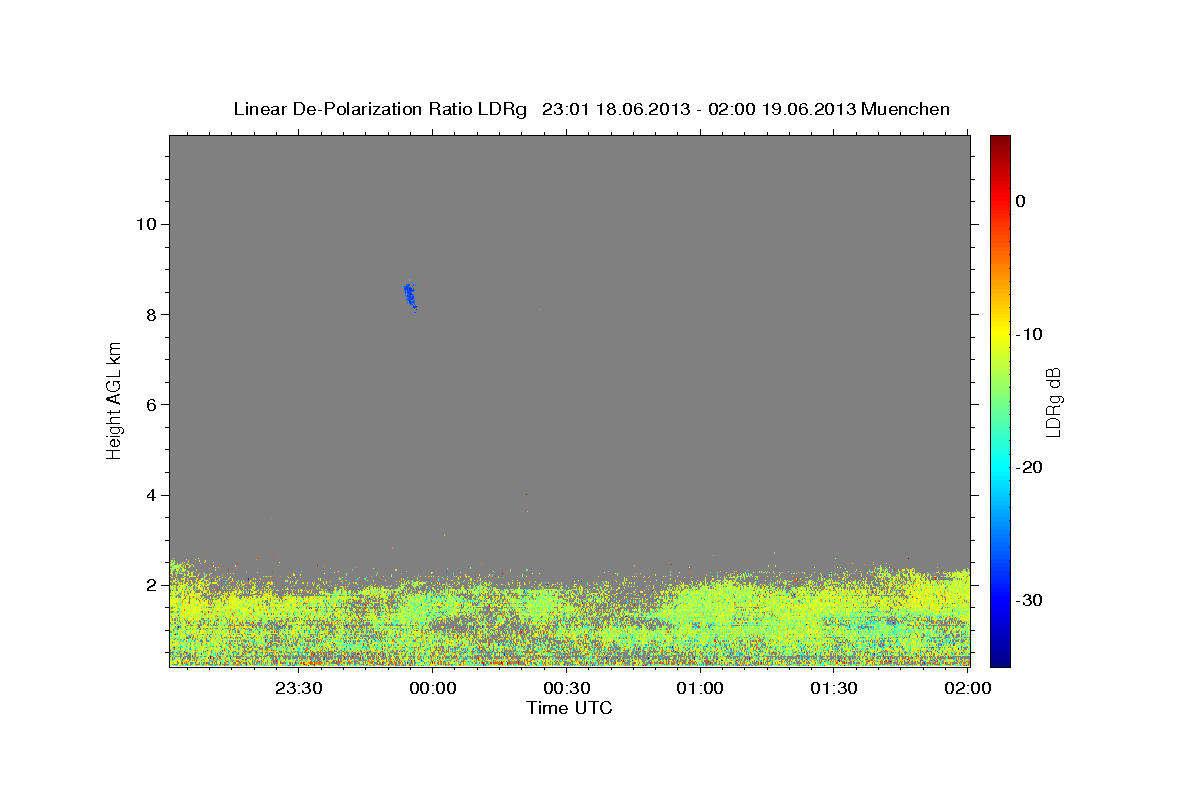Image resolution: width=1200 pixels, height=800 pixels.
Task: Click the height axis label 4
Action: click(150, 495)
